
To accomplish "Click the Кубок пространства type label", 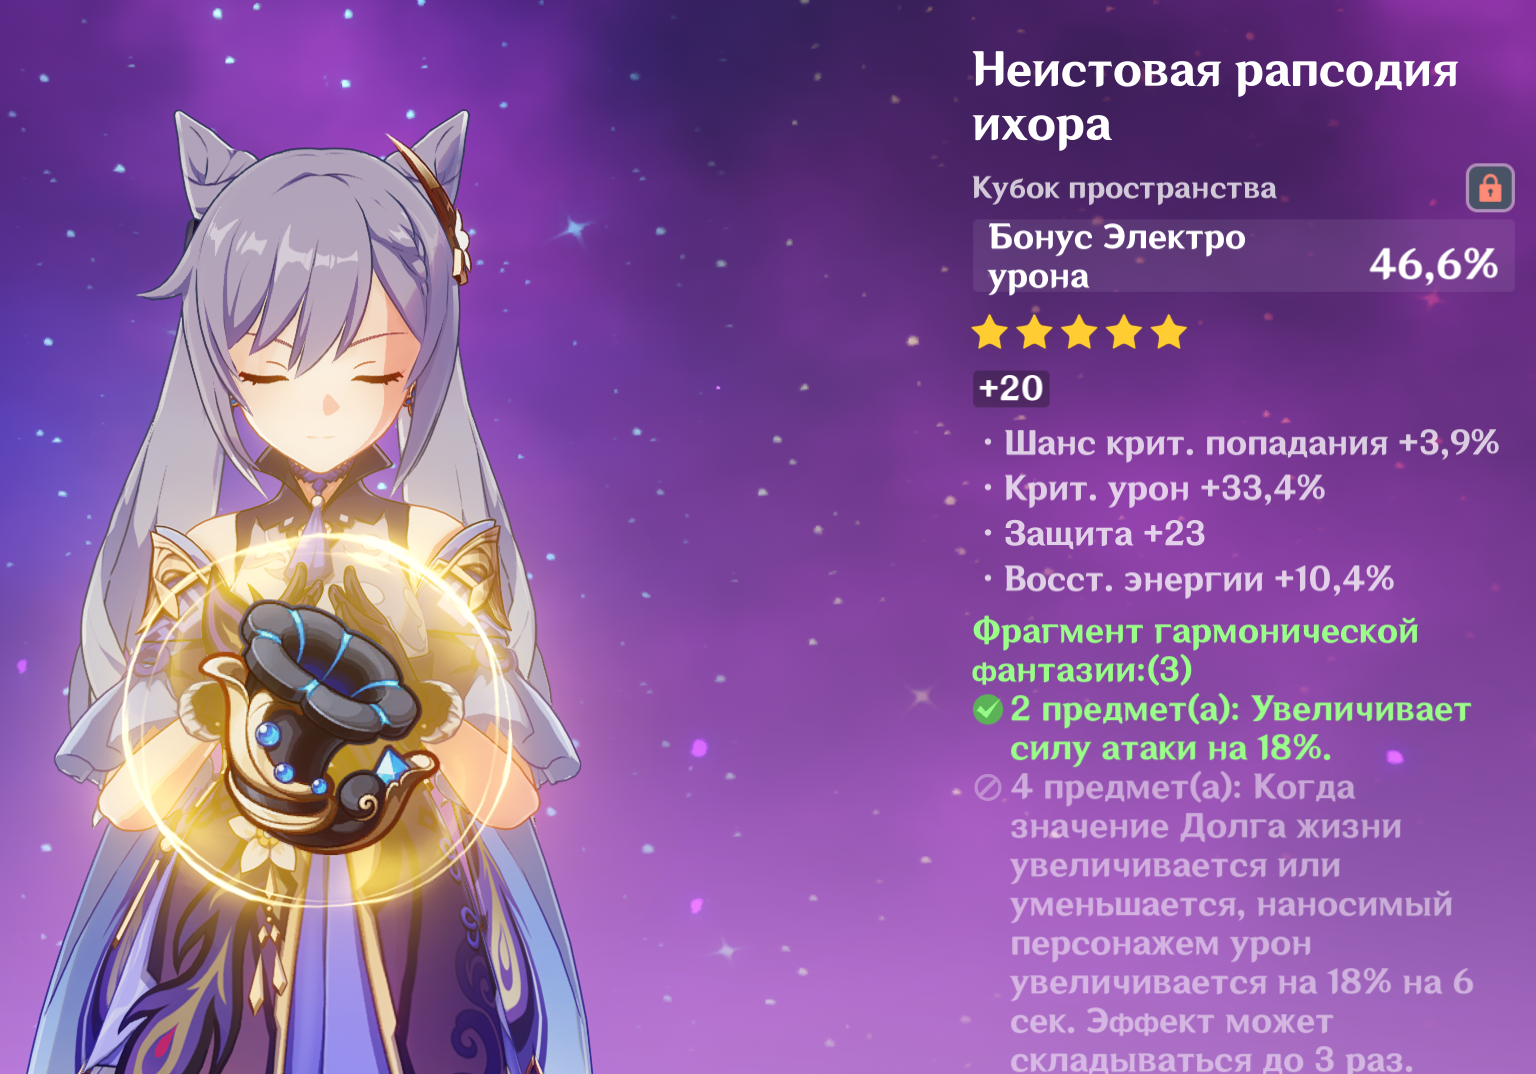I will pos(1124,188).
